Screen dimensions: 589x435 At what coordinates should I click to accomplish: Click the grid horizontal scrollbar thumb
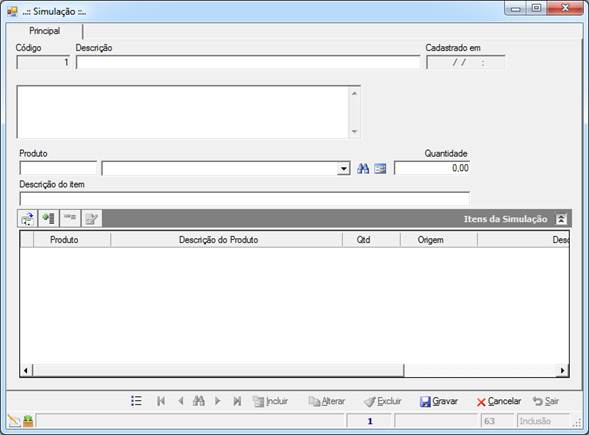218,370
